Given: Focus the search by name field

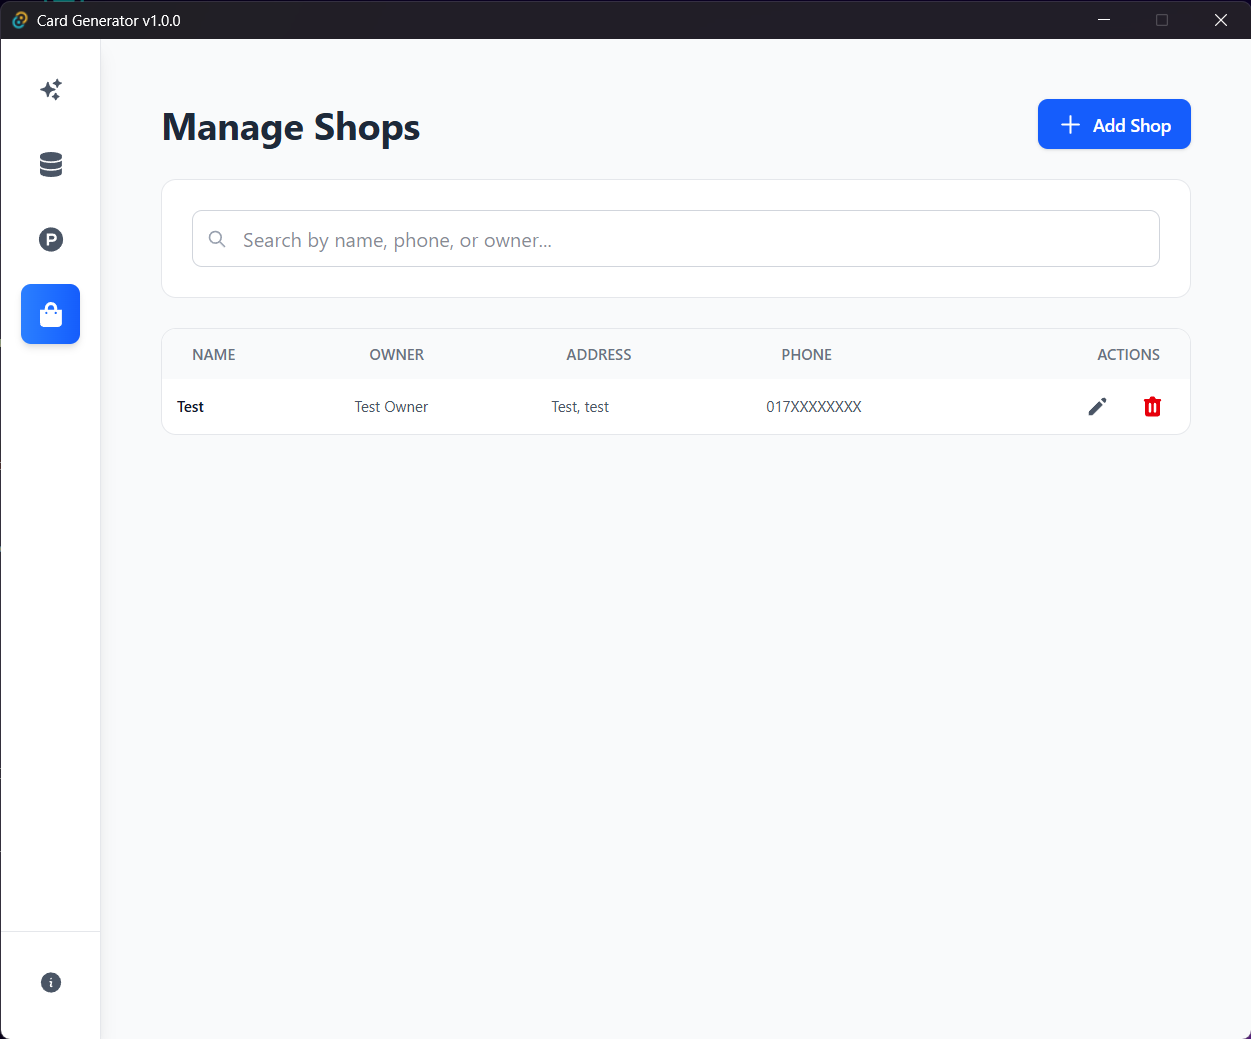Looking at the screenshot, I should pyautogui.click(x=690, y=240).
